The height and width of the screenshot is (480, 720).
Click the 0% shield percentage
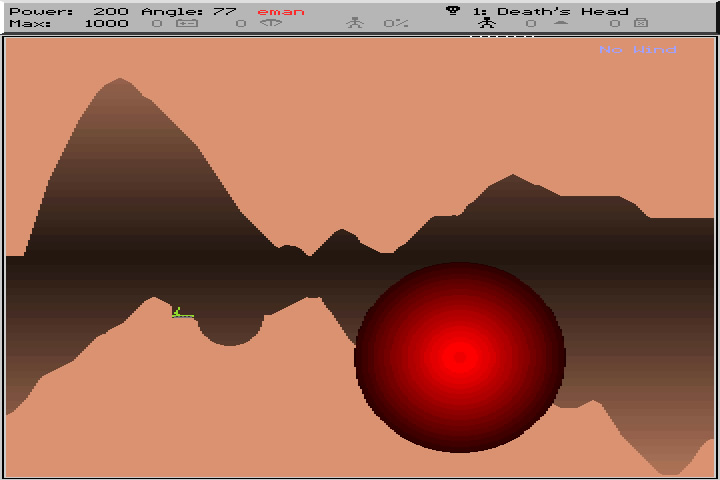[396, 23]
